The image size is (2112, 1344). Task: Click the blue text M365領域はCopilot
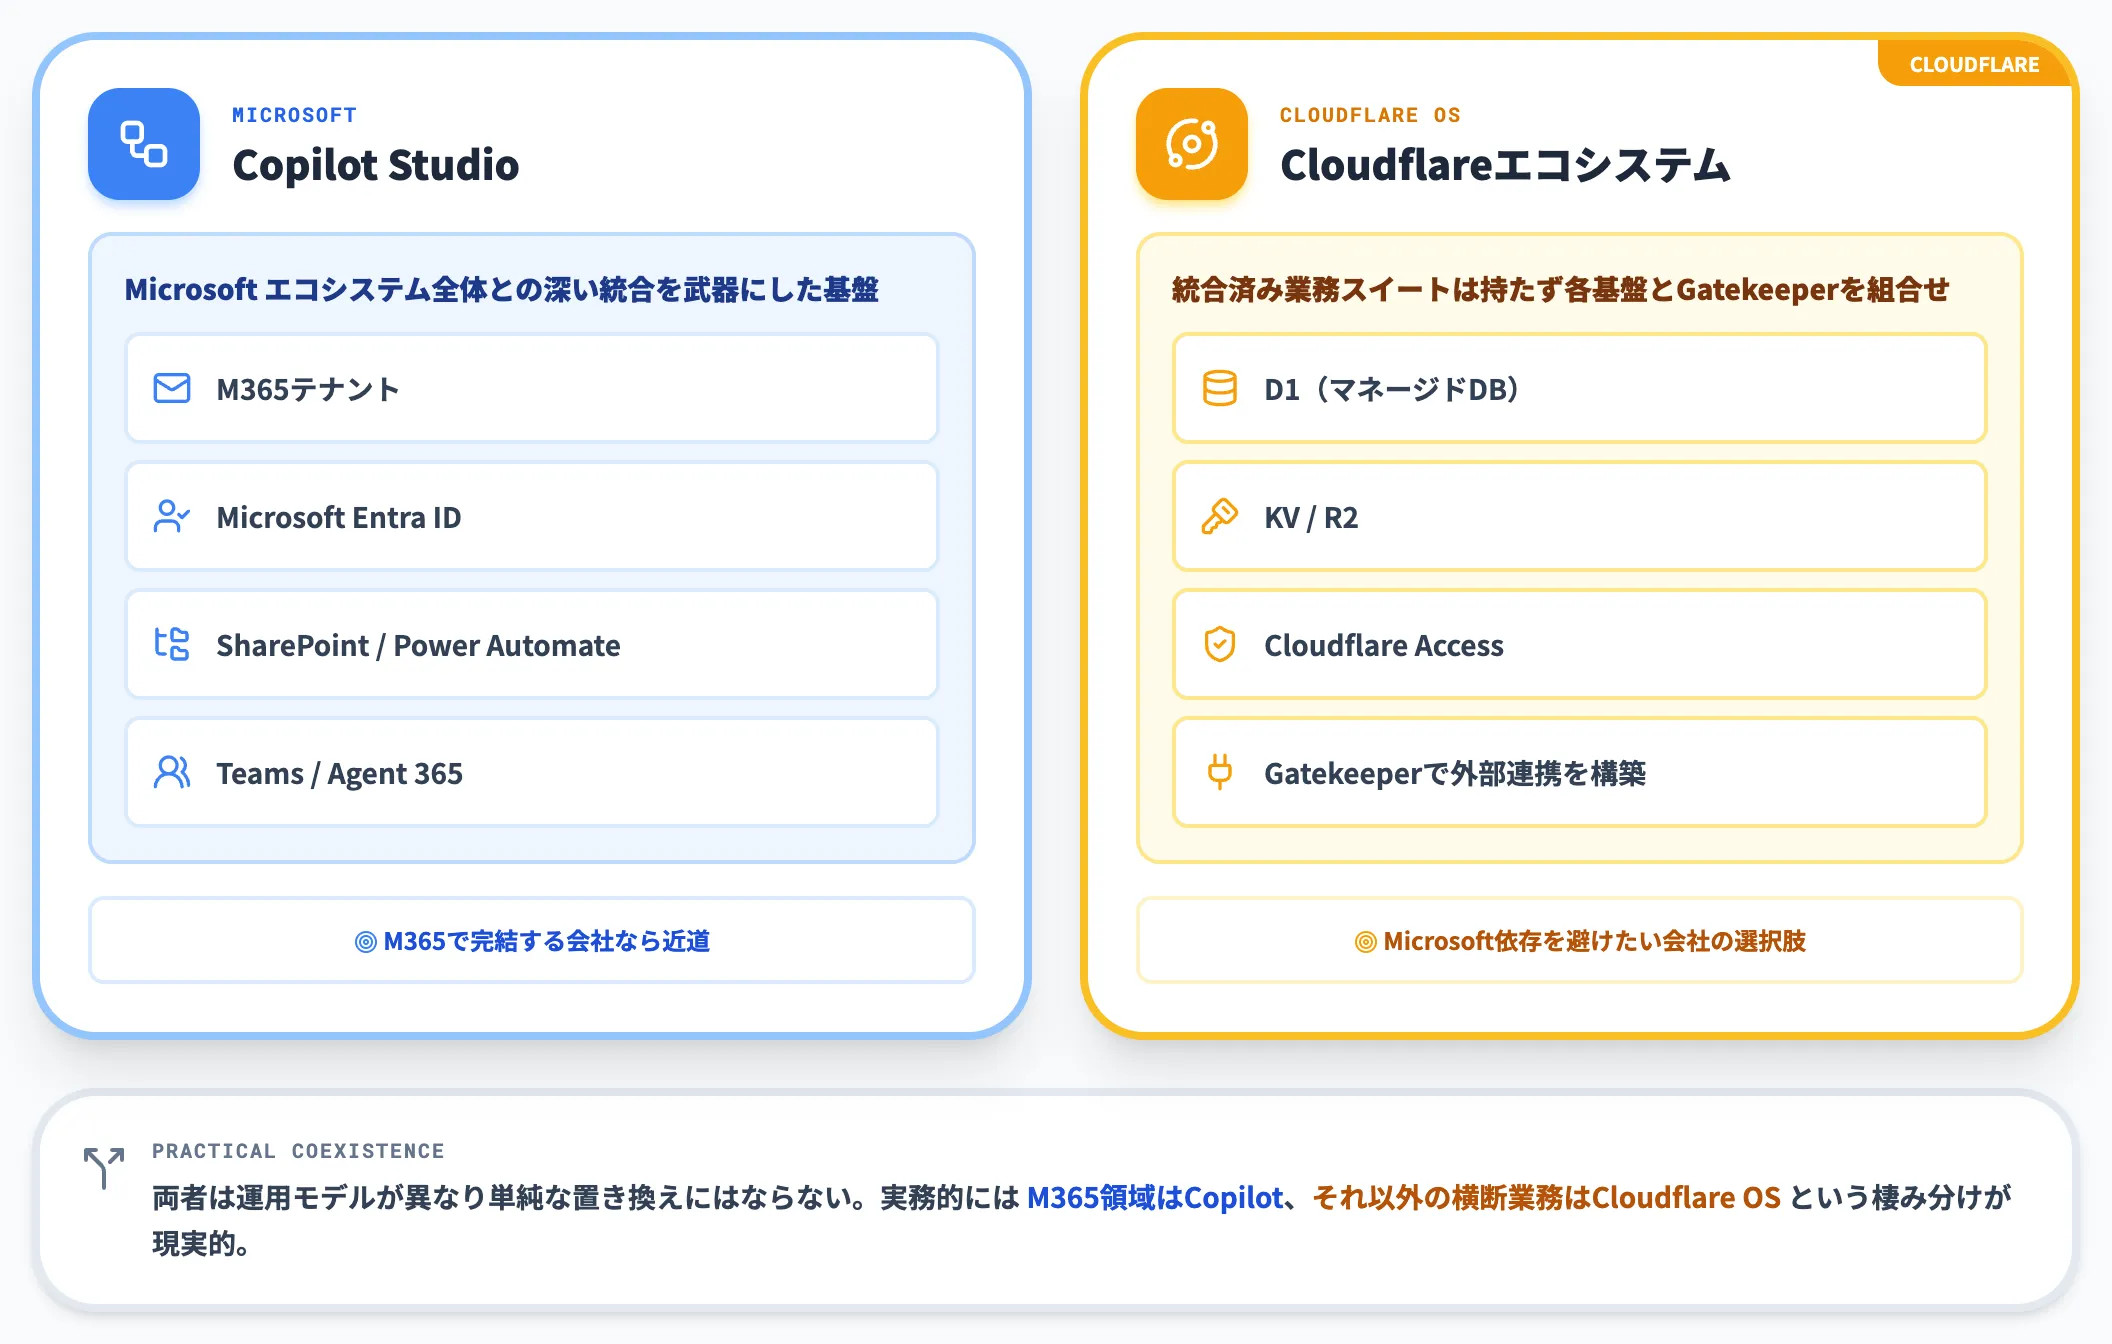1155,1197
